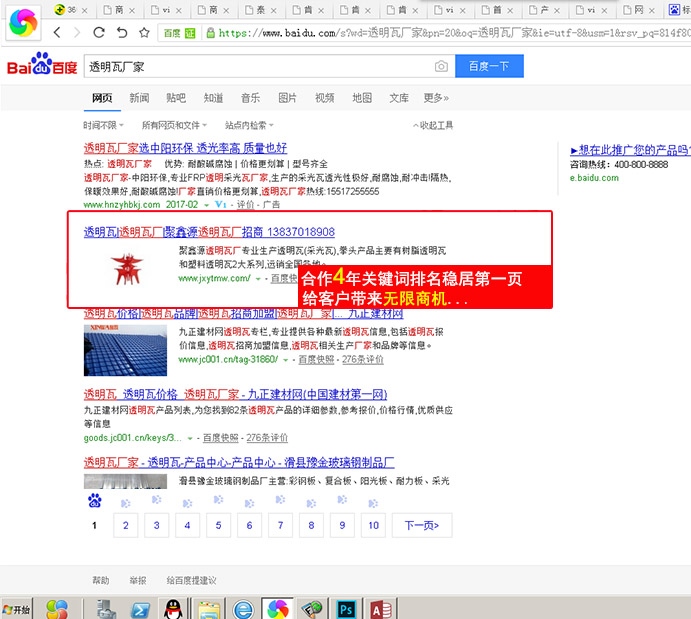Screen dimensions: 691x619
Task: Open result 滑县豫金玻璃钢制品厂
Action: pyautogui.click(x=239, y=462)
